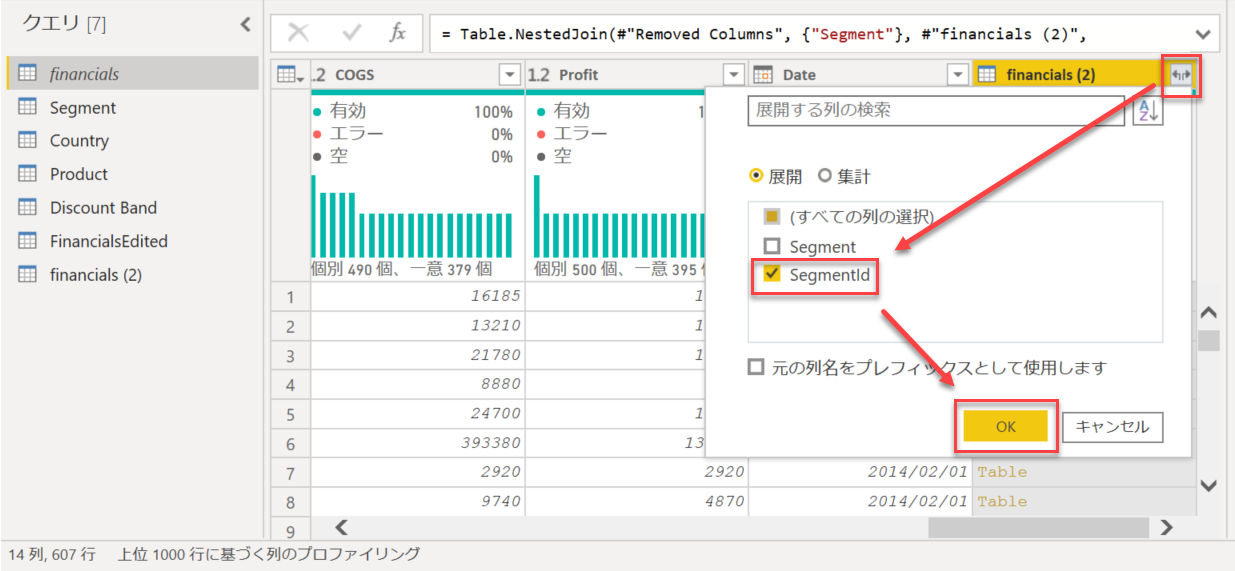The image size is (1235, 571).
Task: Select the Date column header
Action: pyautogui.click(x=860, y=75)
